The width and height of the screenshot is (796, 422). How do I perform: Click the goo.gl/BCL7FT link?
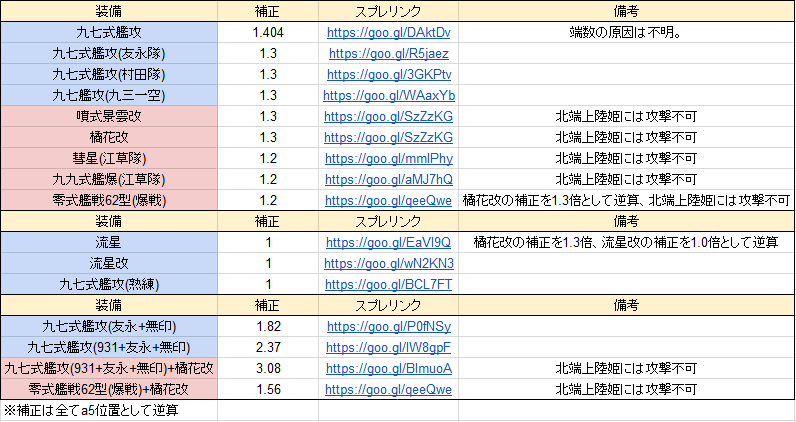(388, 284)
